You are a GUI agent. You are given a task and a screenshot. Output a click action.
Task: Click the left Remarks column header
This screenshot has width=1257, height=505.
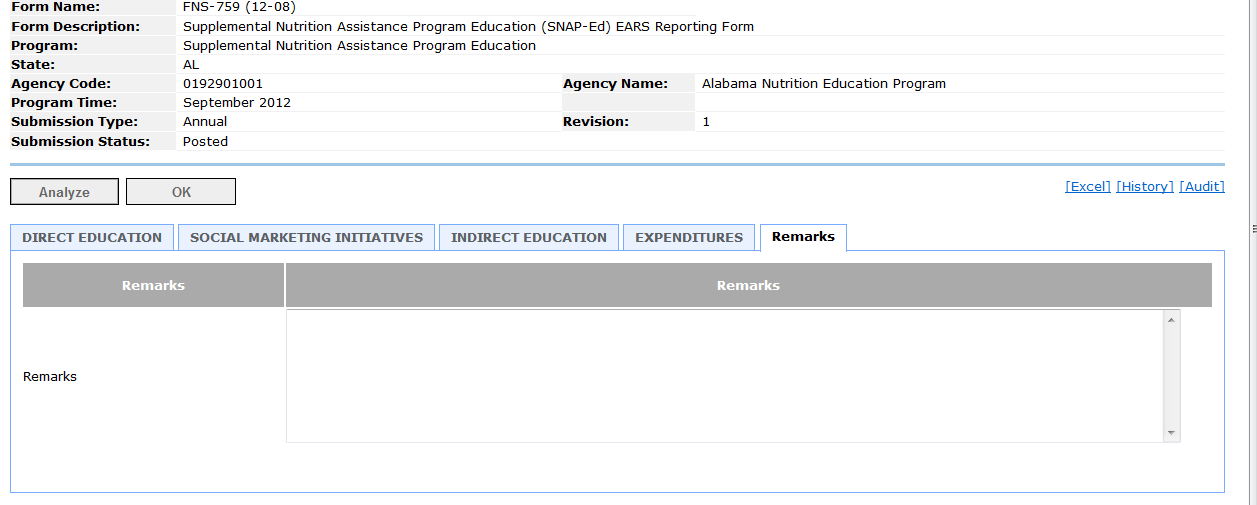pos(153,286)
